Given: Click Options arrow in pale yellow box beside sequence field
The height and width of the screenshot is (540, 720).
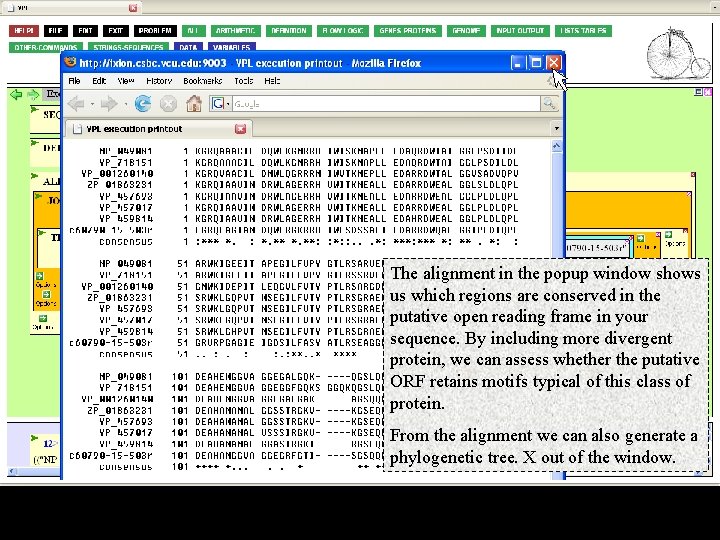Looking at the screenshot, I should 669,235.
